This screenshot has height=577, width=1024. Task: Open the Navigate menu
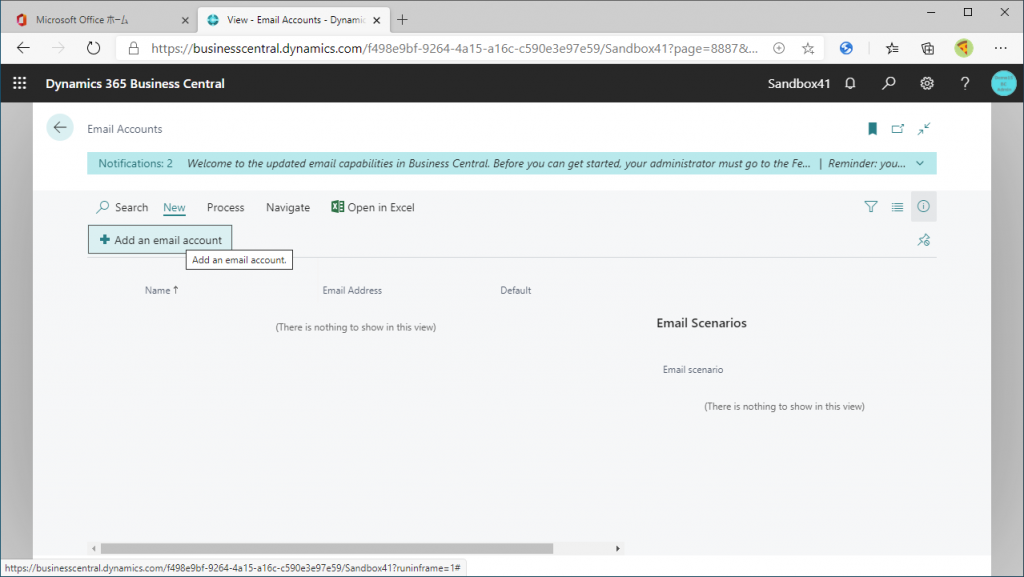(x=288, y=207)
